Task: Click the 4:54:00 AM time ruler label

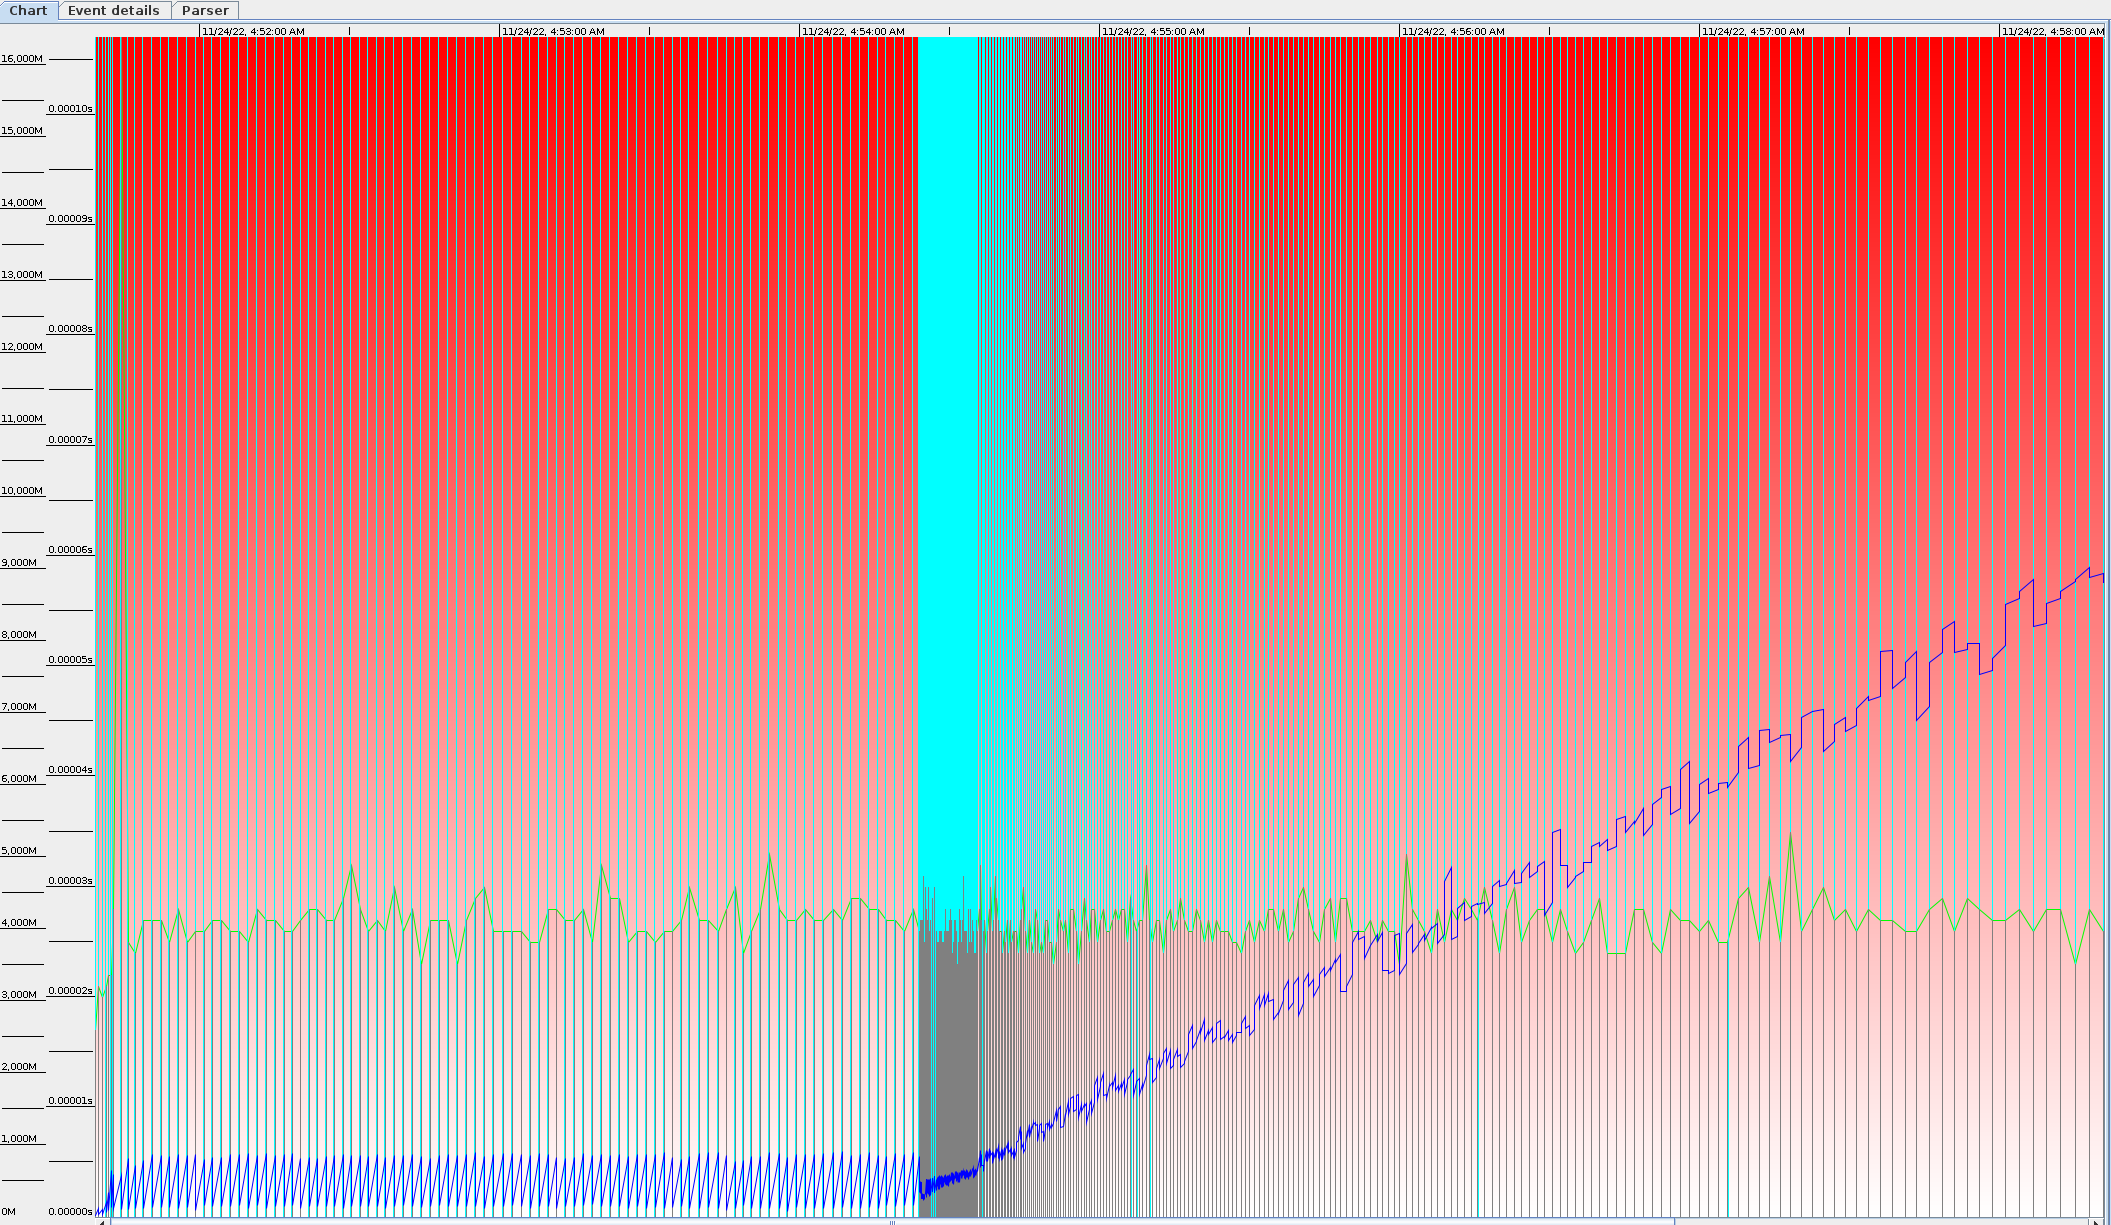Action: click(x=853, y=31)
